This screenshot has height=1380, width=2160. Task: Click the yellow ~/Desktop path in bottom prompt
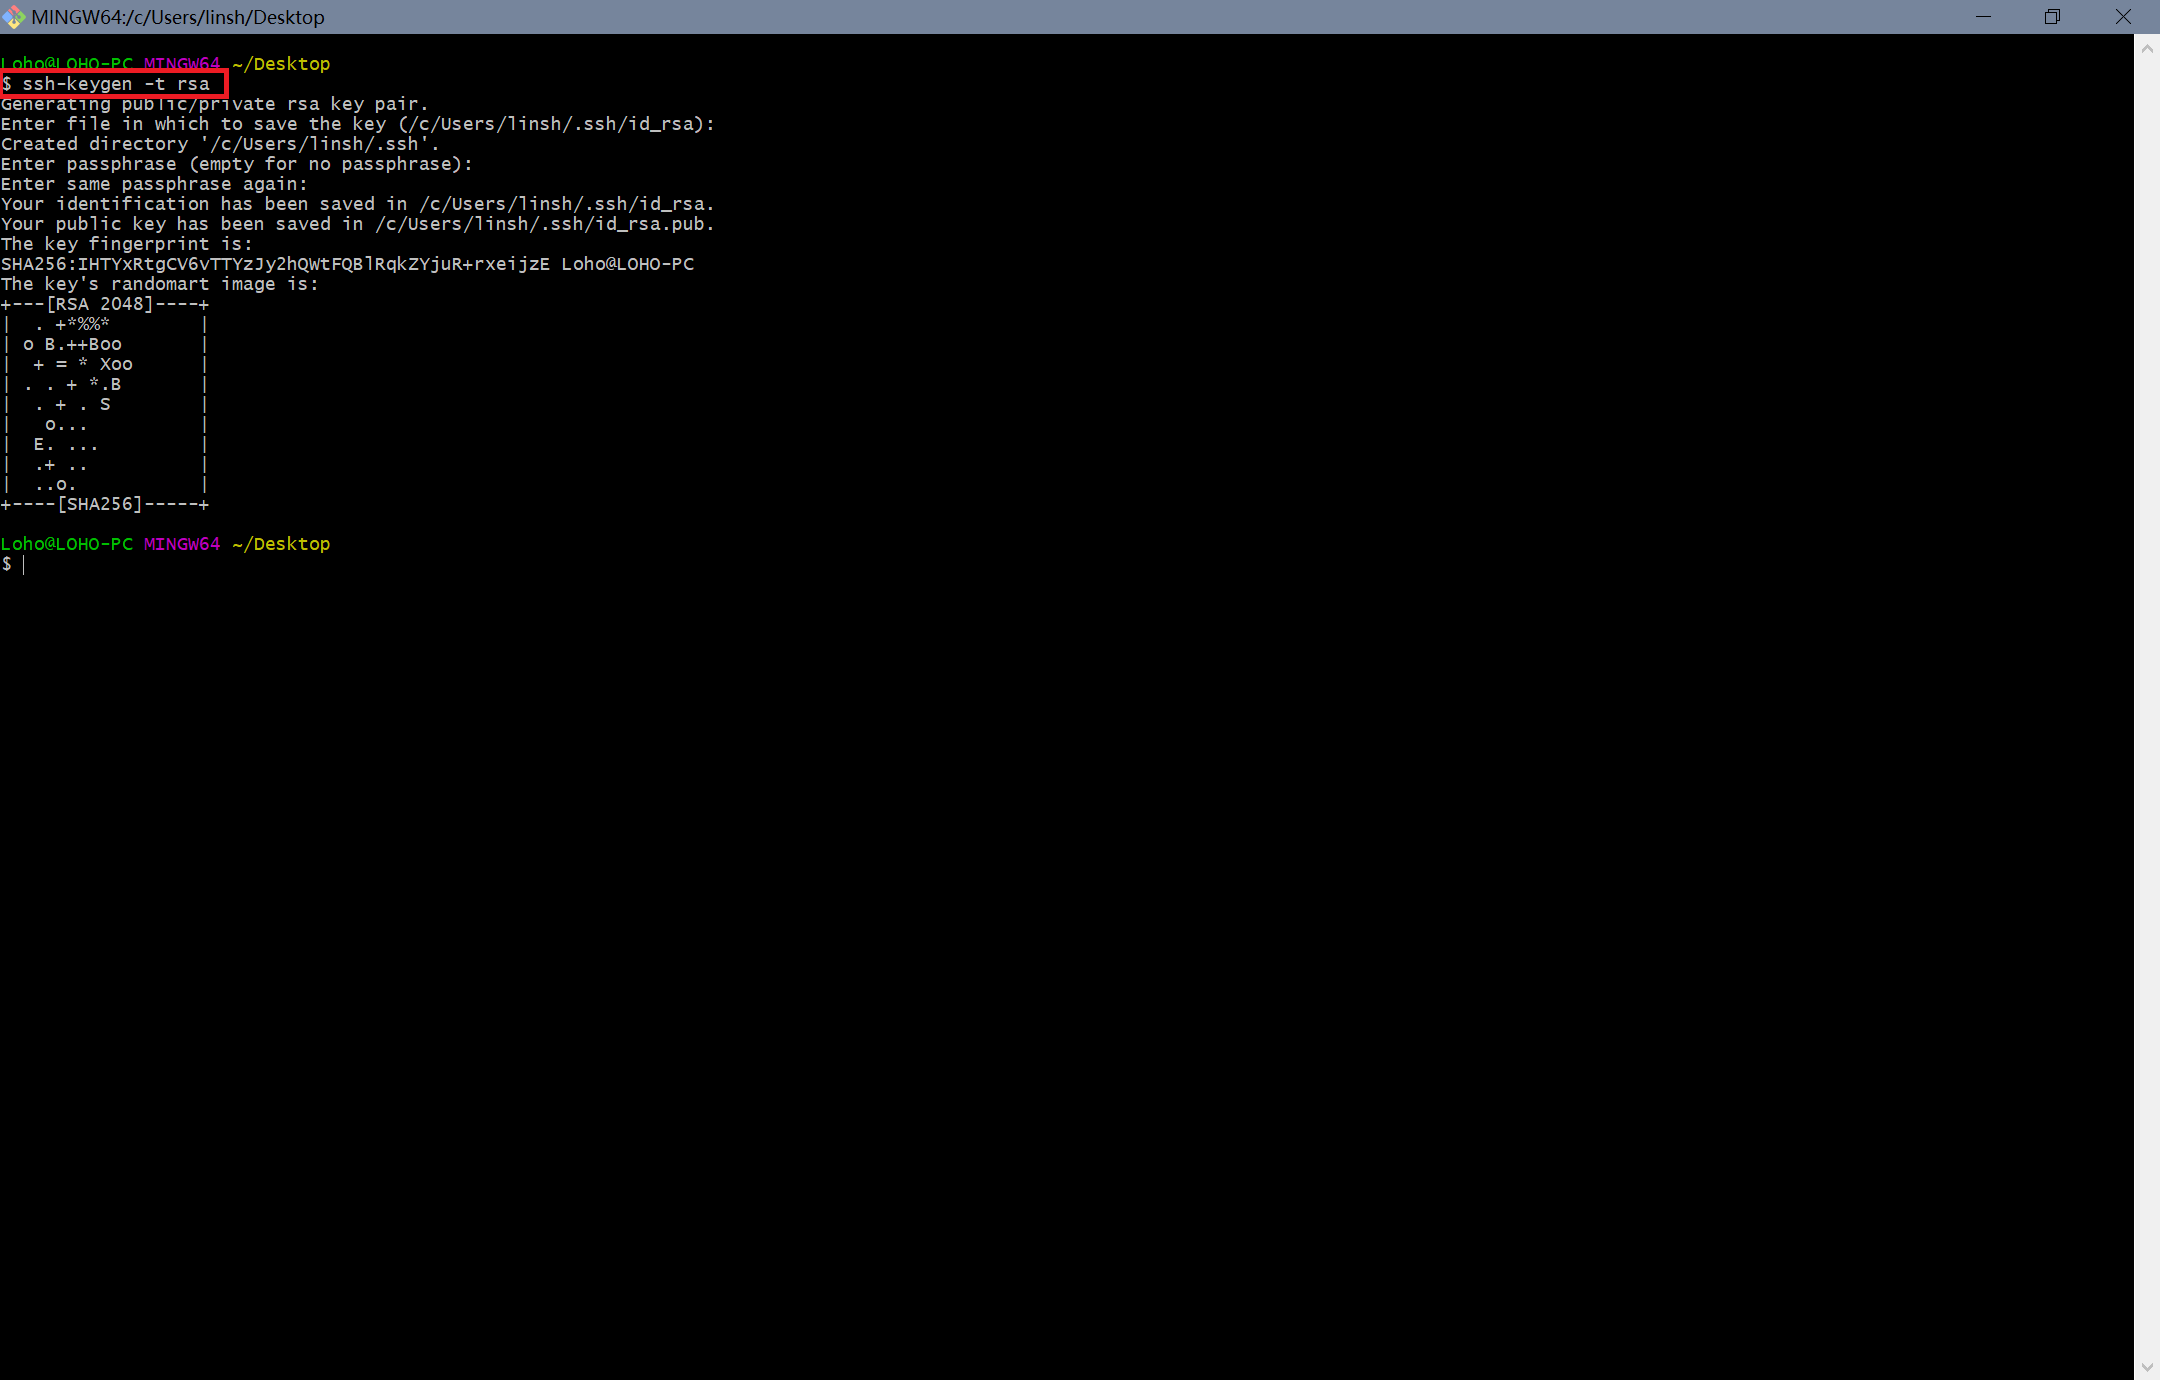pos(281,544)
